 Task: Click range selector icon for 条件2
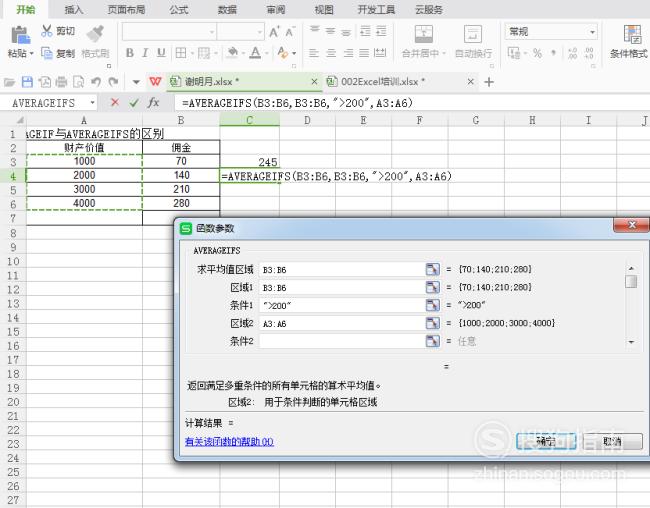coord(432,341)
